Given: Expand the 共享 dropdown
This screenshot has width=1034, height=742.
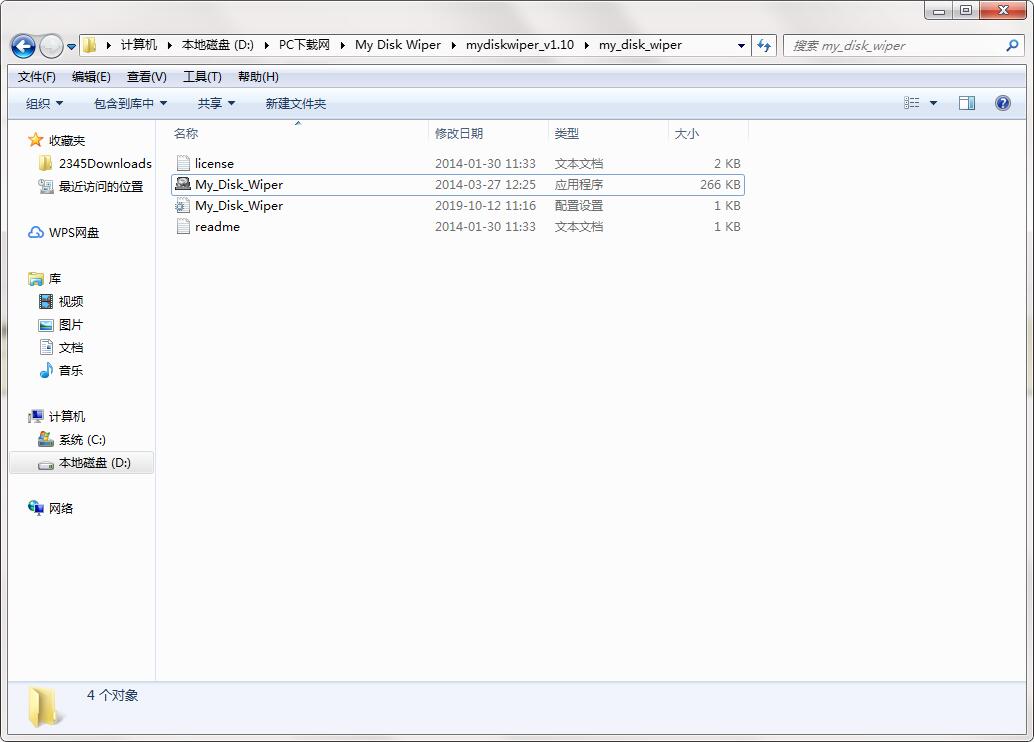Looking at the screenshot, I should coord(216,104).
